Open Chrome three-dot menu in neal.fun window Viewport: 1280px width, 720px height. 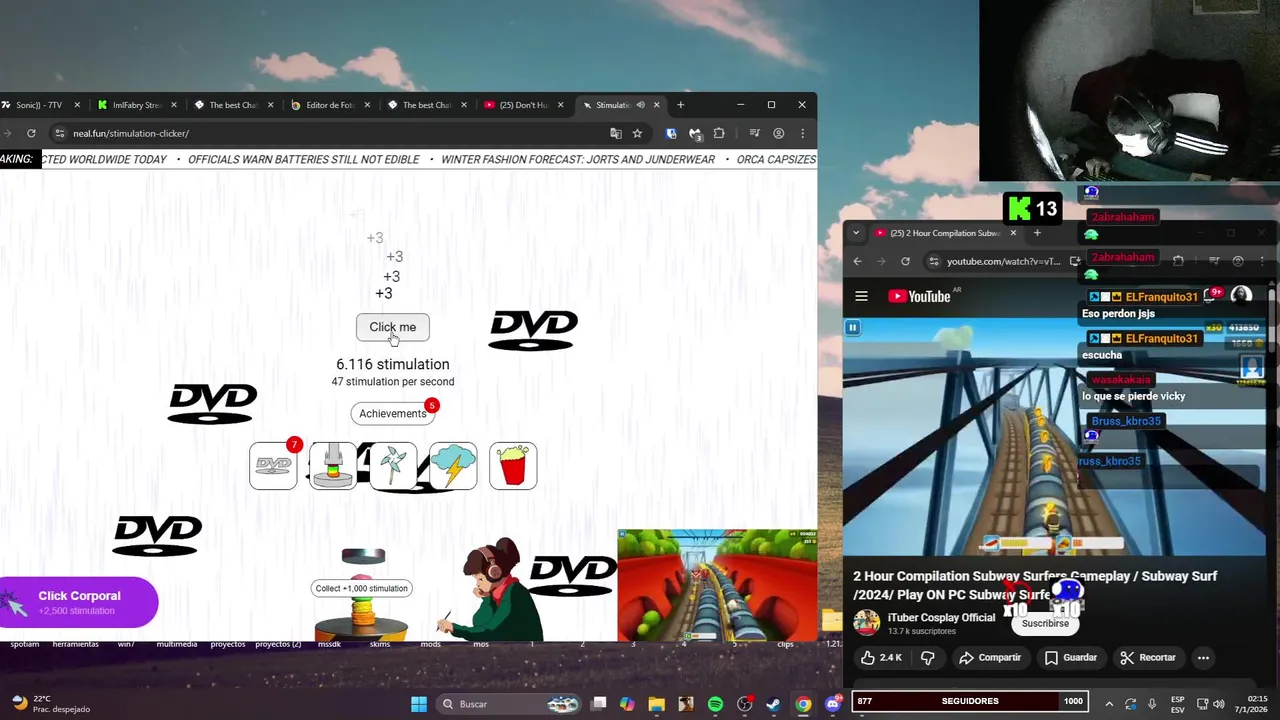tap(802, 133)
